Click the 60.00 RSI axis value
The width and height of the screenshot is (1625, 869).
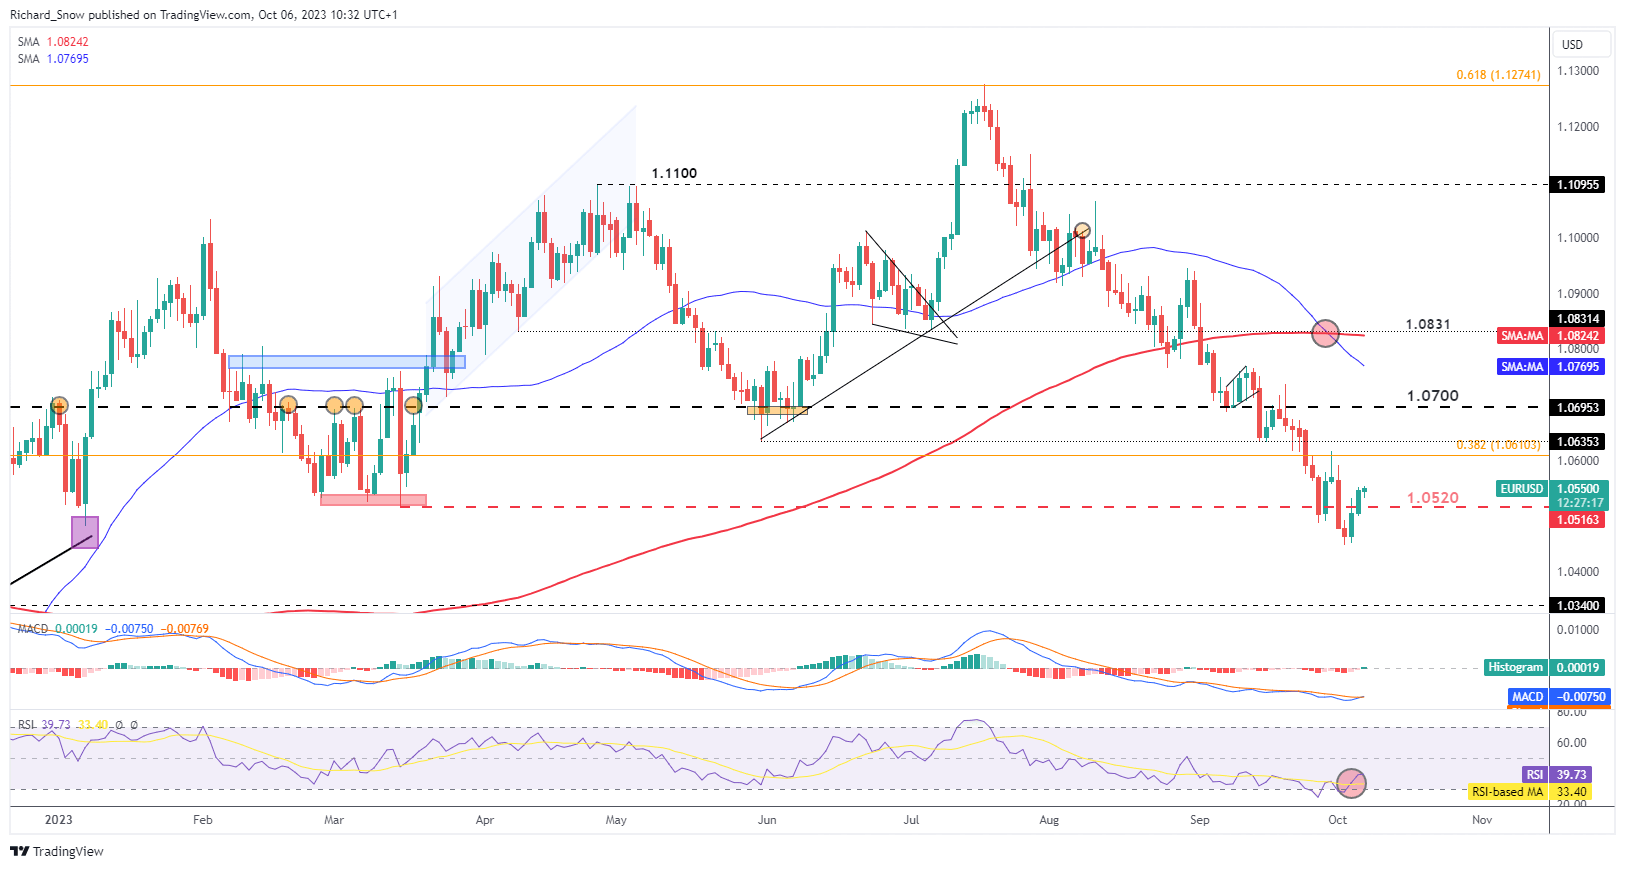point(1572,743)
